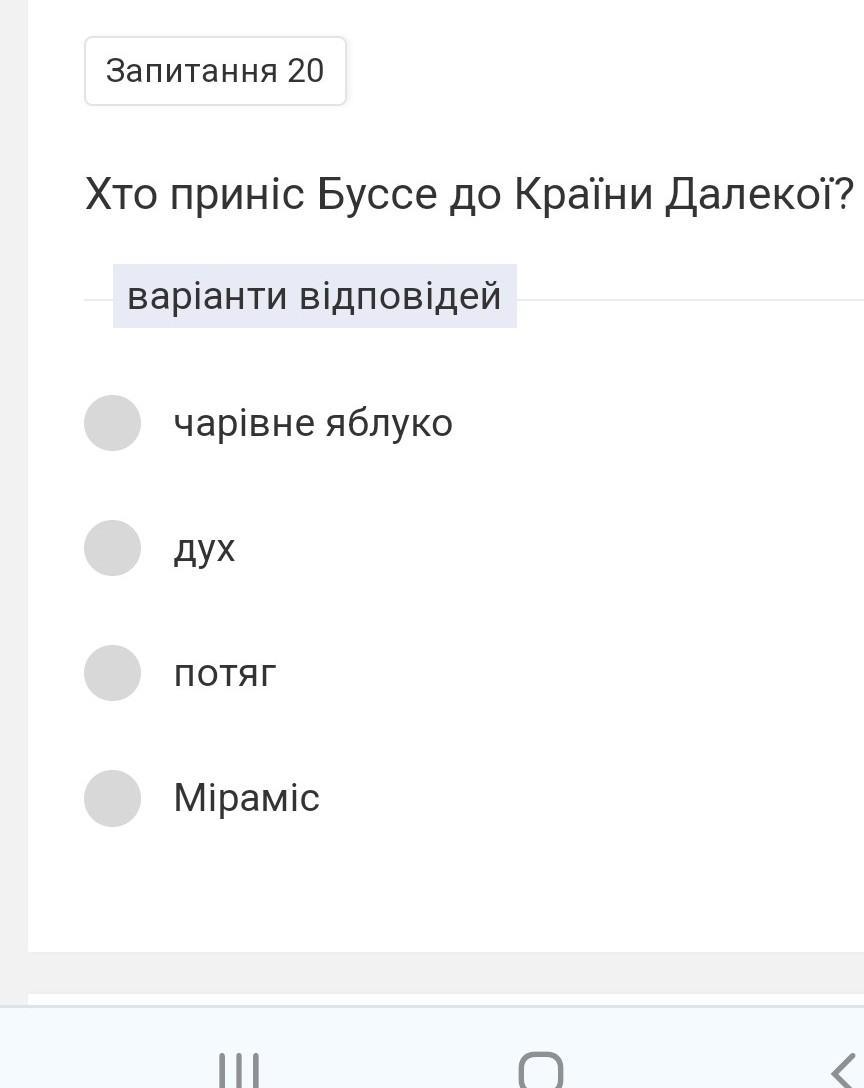Tap the answer label 'потяг'
This screenshot has height=1088, width=864.
pos(224,674)
